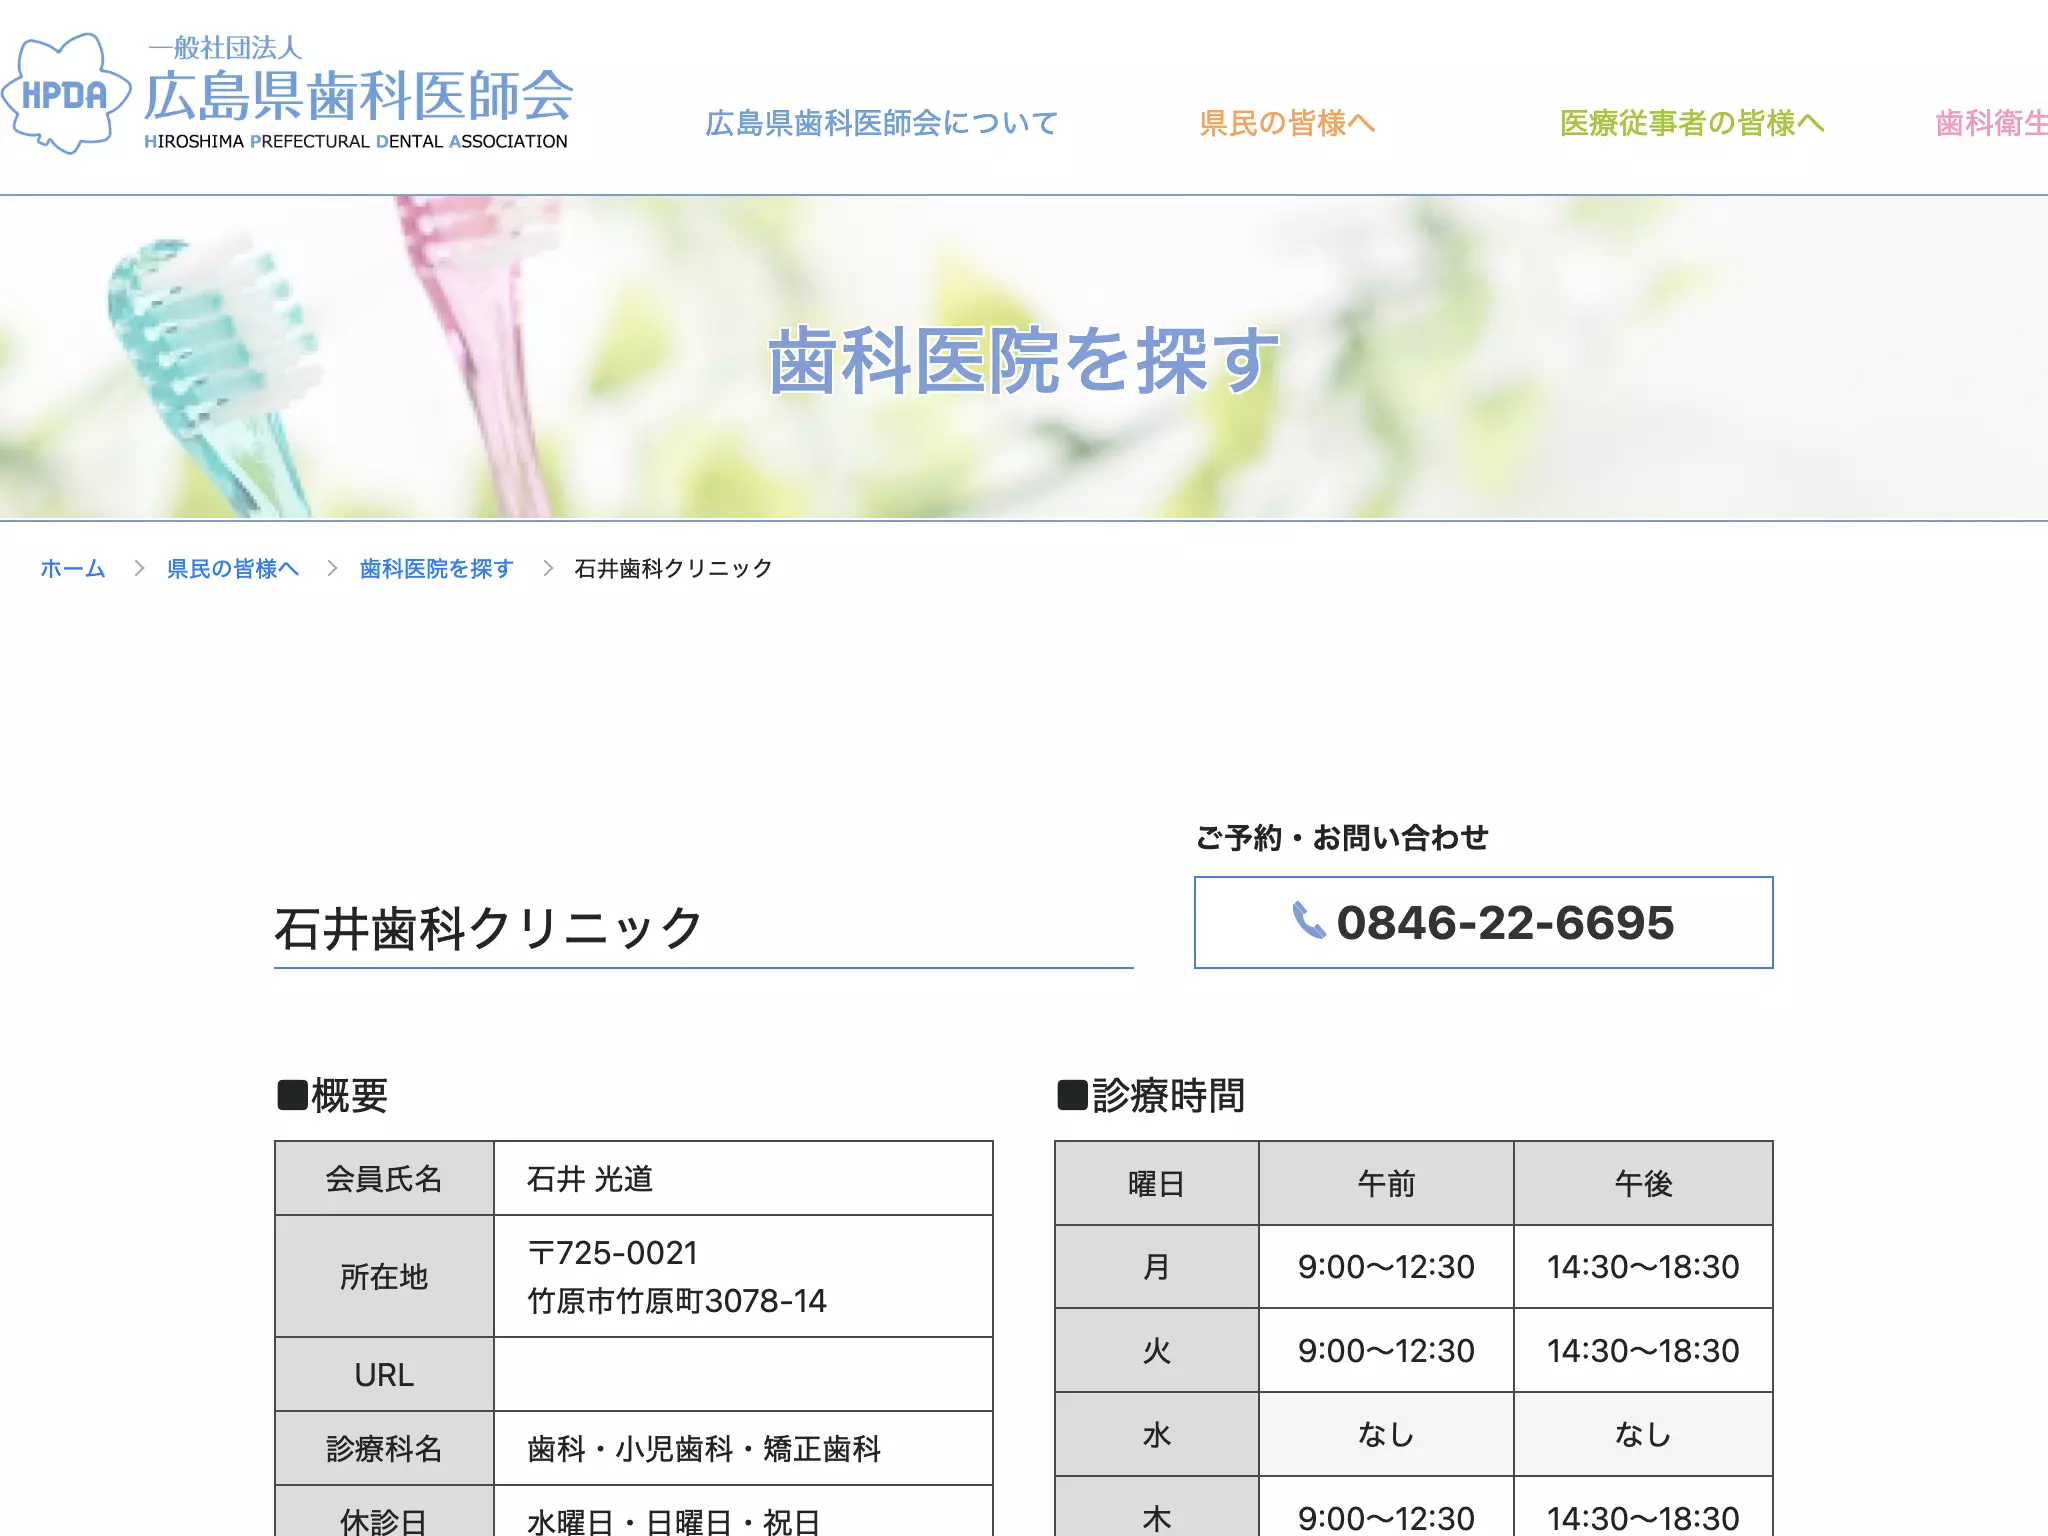Open 広島県歯科医師会について menu
Image resolution: width=2048 pixels, height=1536 pixels.
[881, 123]
